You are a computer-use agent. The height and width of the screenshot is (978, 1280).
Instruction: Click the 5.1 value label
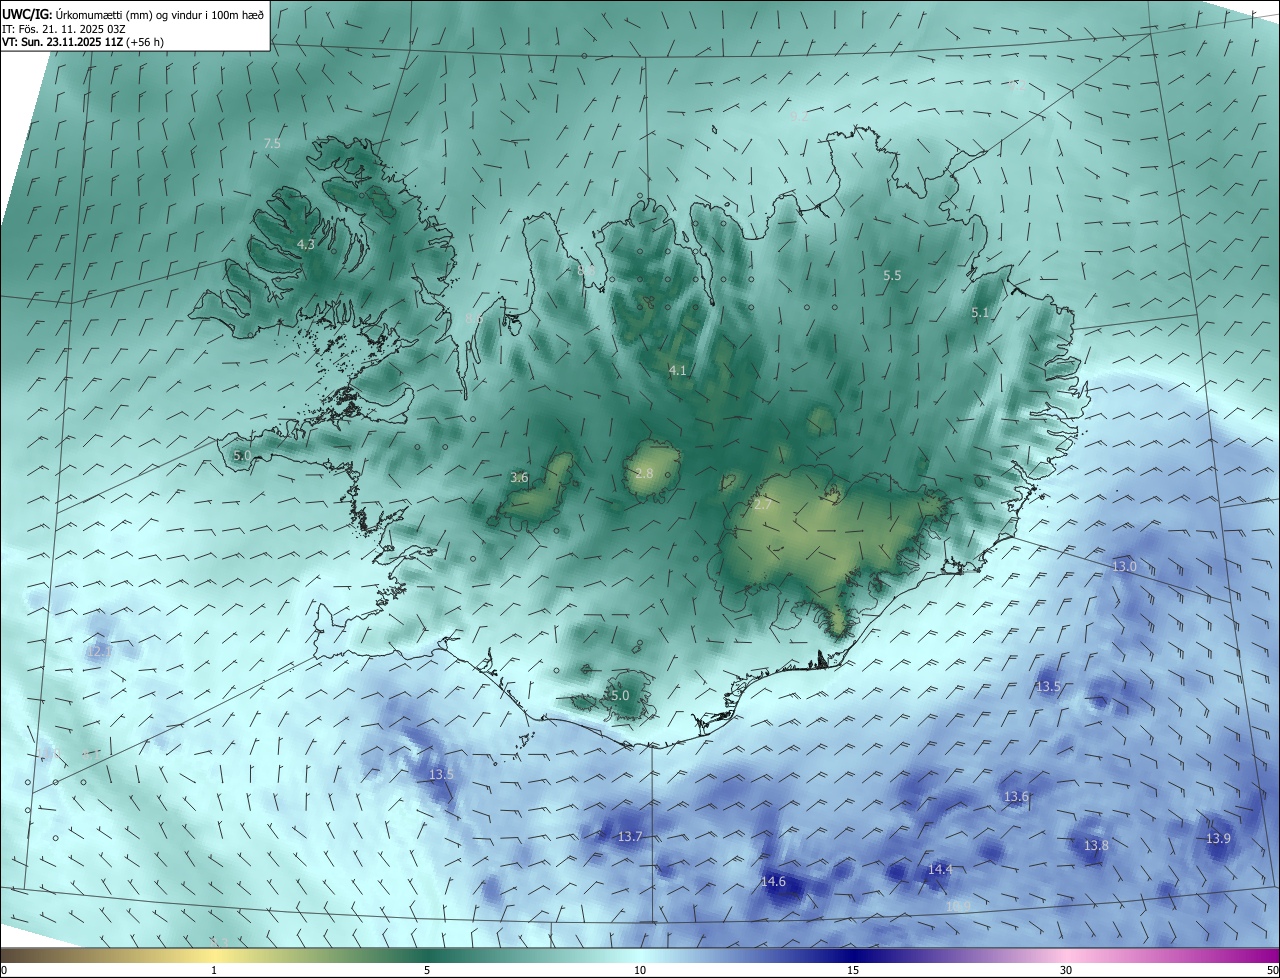tap(980, 313)
